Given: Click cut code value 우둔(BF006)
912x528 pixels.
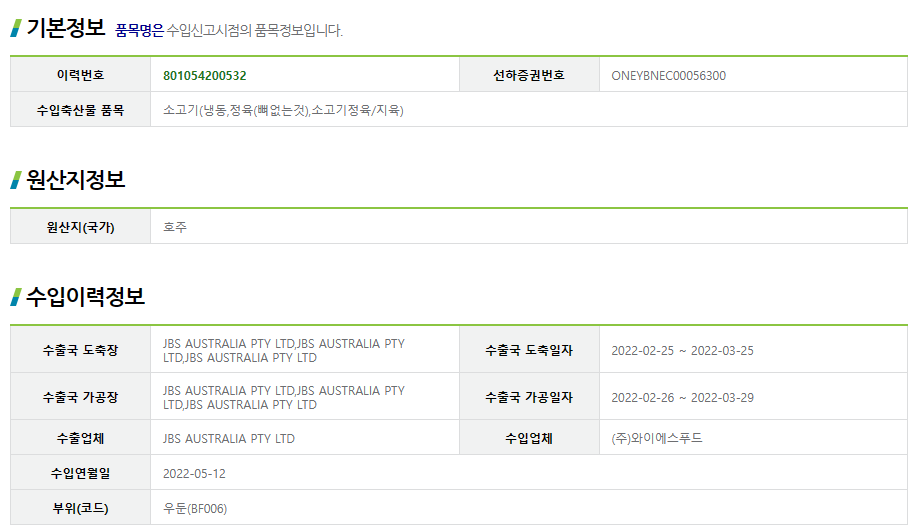Looking at the screenshot, I should point(195,509).
